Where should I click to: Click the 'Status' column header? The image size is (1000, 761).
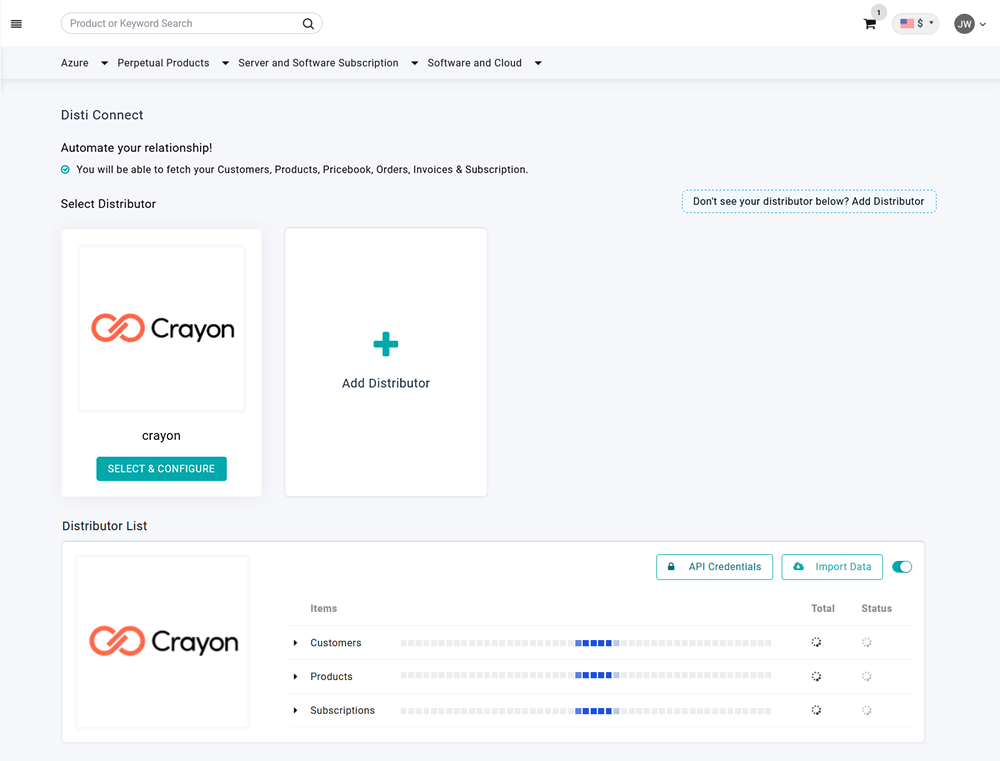[x=877, y=609]
